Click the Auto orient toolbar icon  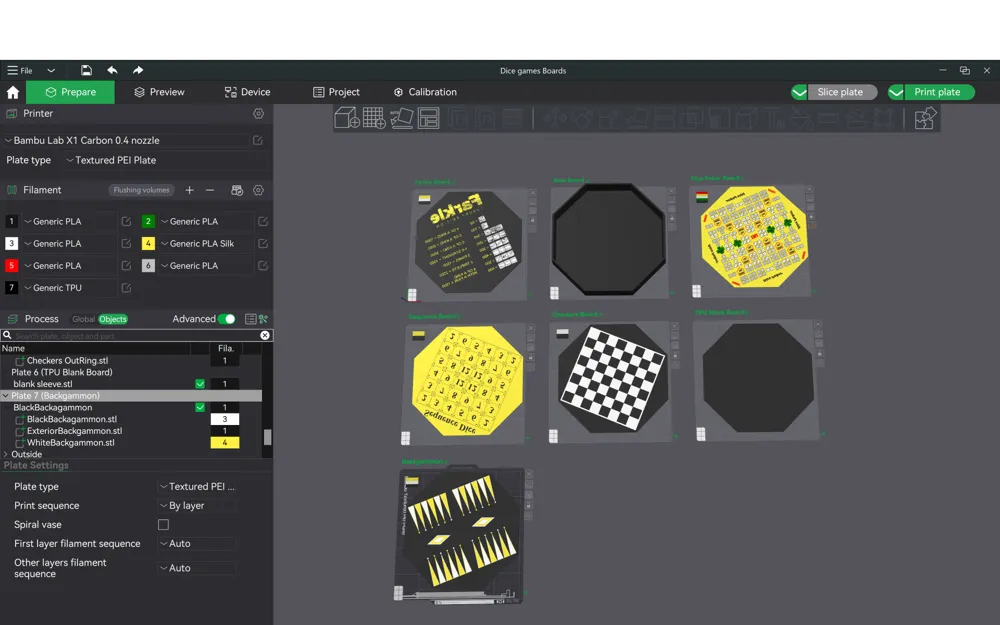(402, 119)
